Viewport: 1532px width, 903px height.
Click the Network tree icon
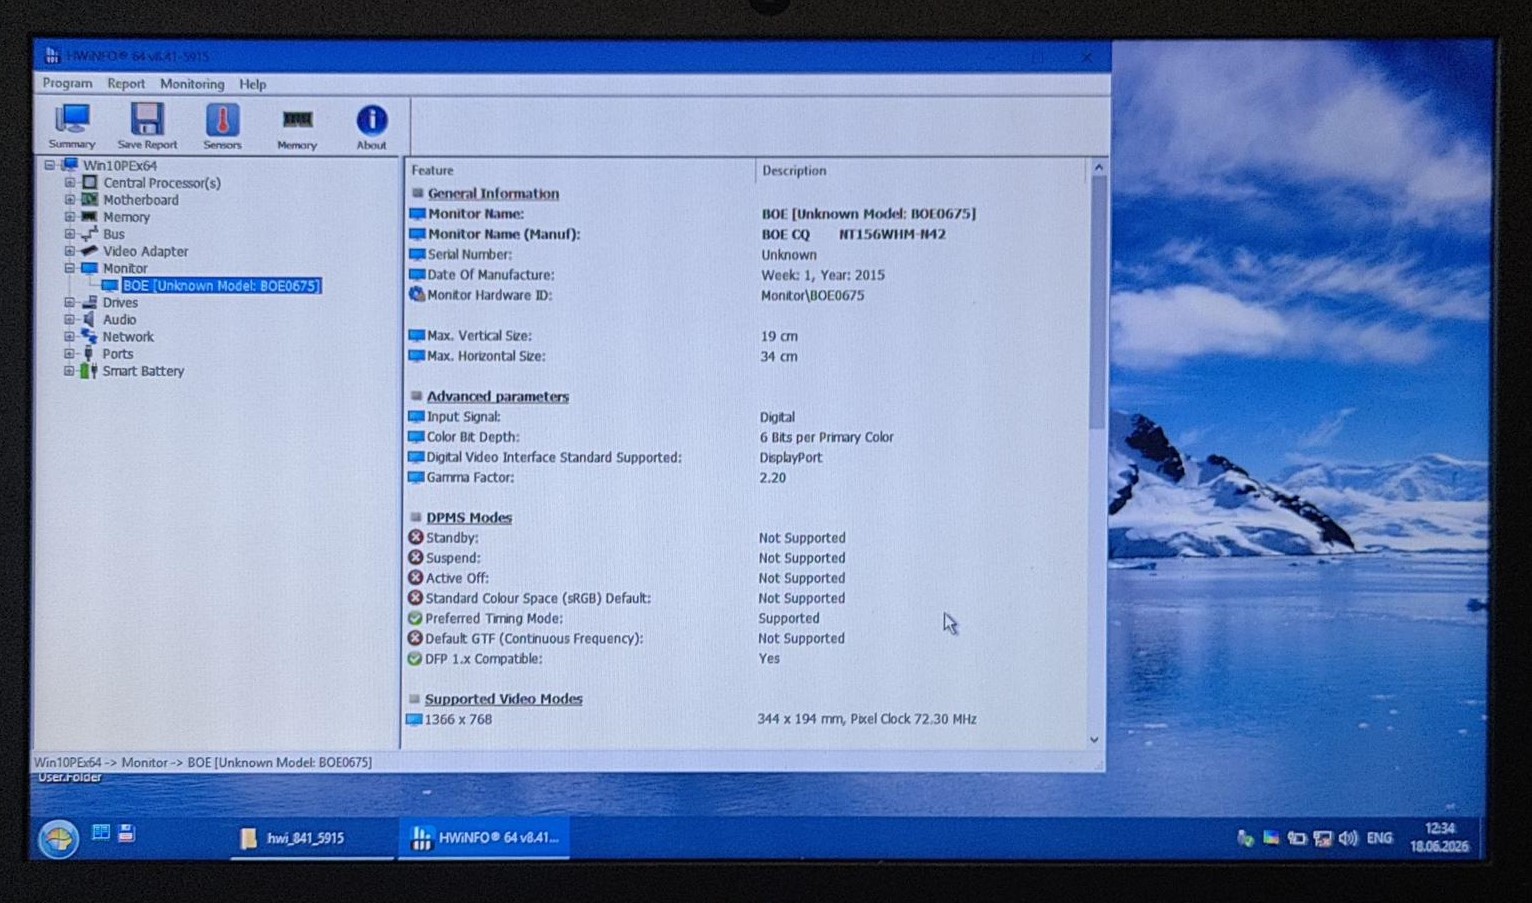point(89,336)
